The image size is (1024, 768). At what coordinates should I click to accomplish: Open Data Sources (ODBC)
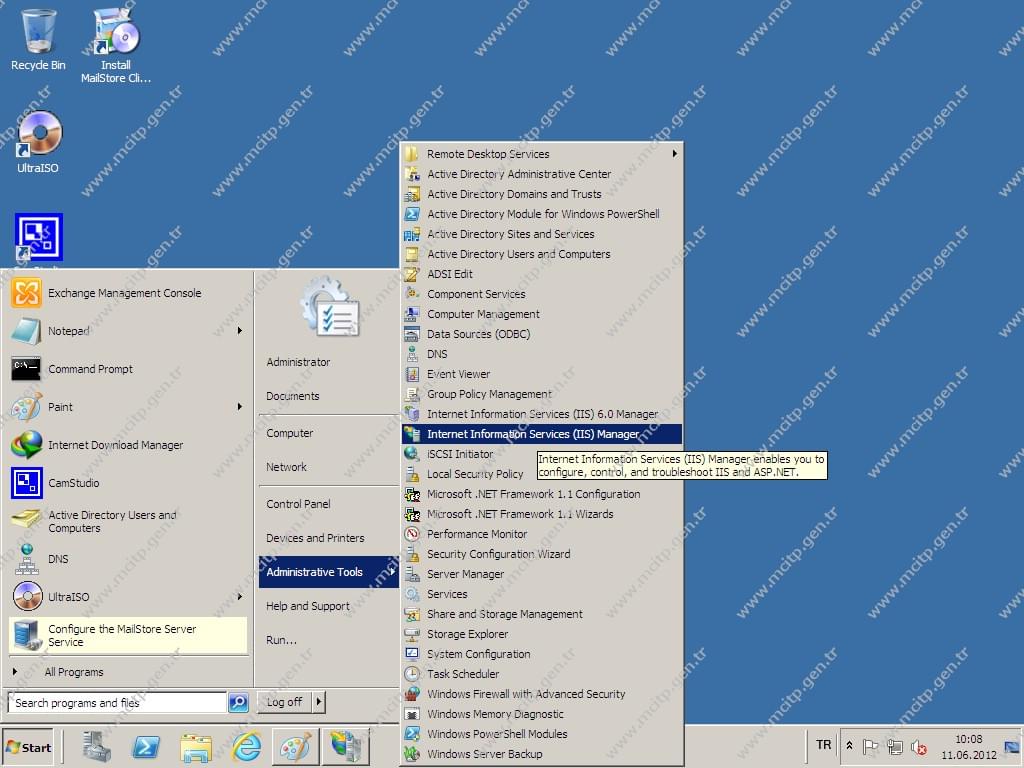point(542,334)
